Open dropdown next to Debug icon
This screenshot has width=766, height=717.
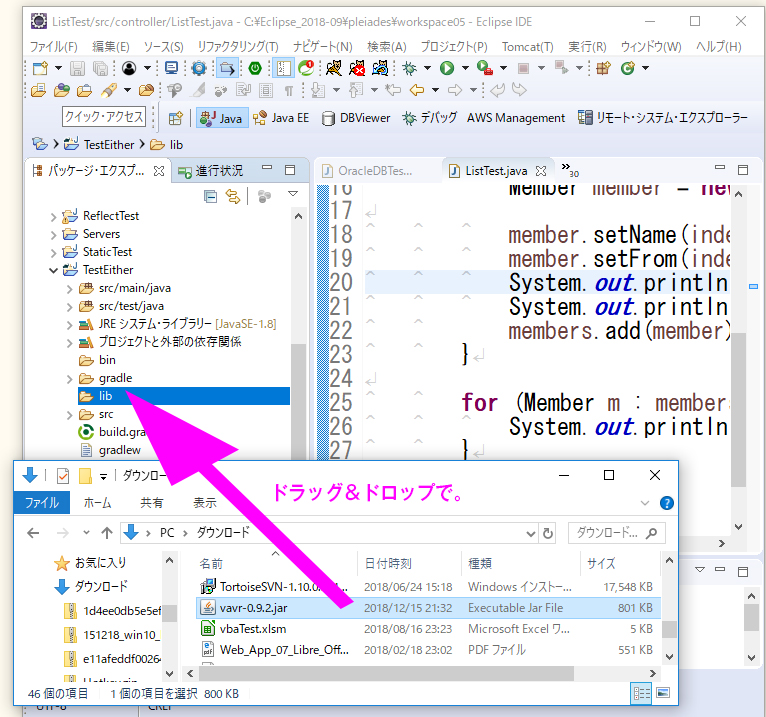[427, 68]
